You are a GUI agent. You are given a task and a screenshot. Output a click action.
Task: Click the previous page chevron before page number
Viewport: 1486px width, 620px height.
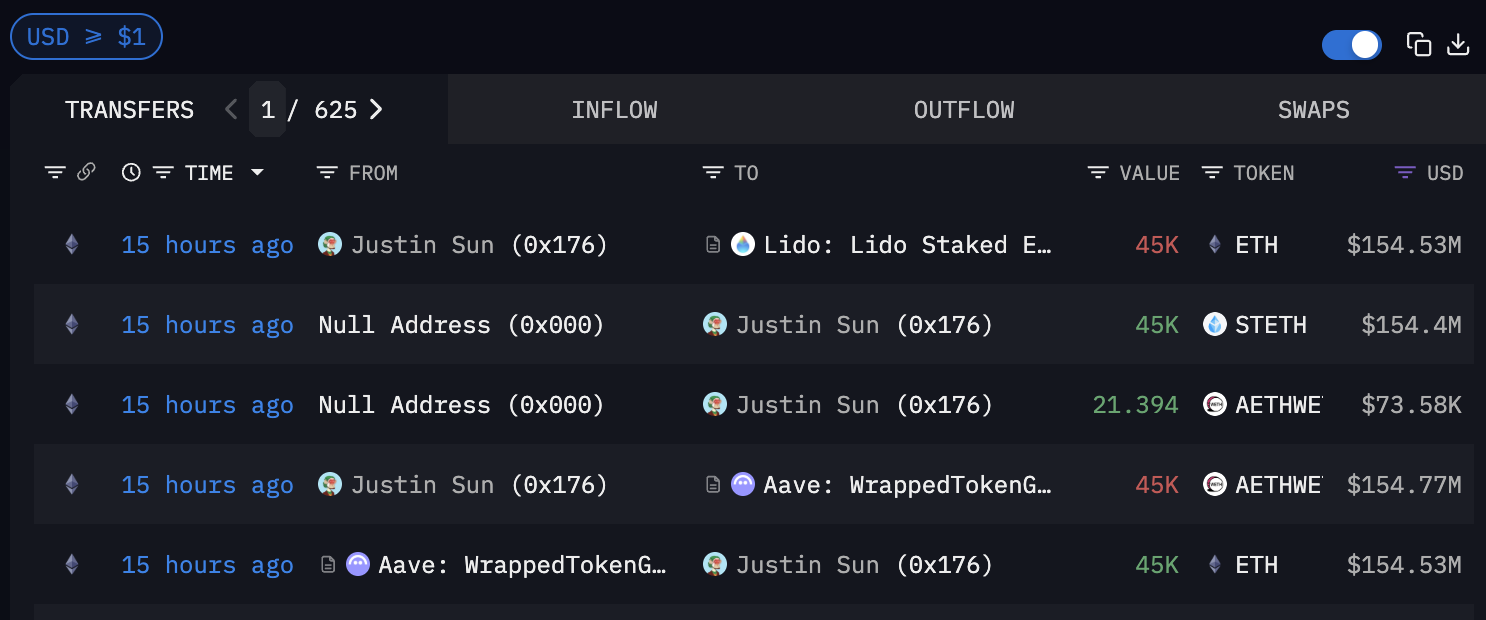tap(230, 109)
